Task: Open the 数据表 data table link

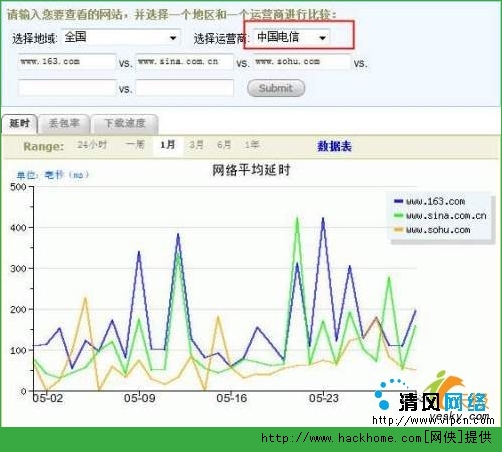Action: tap(334, 146)
